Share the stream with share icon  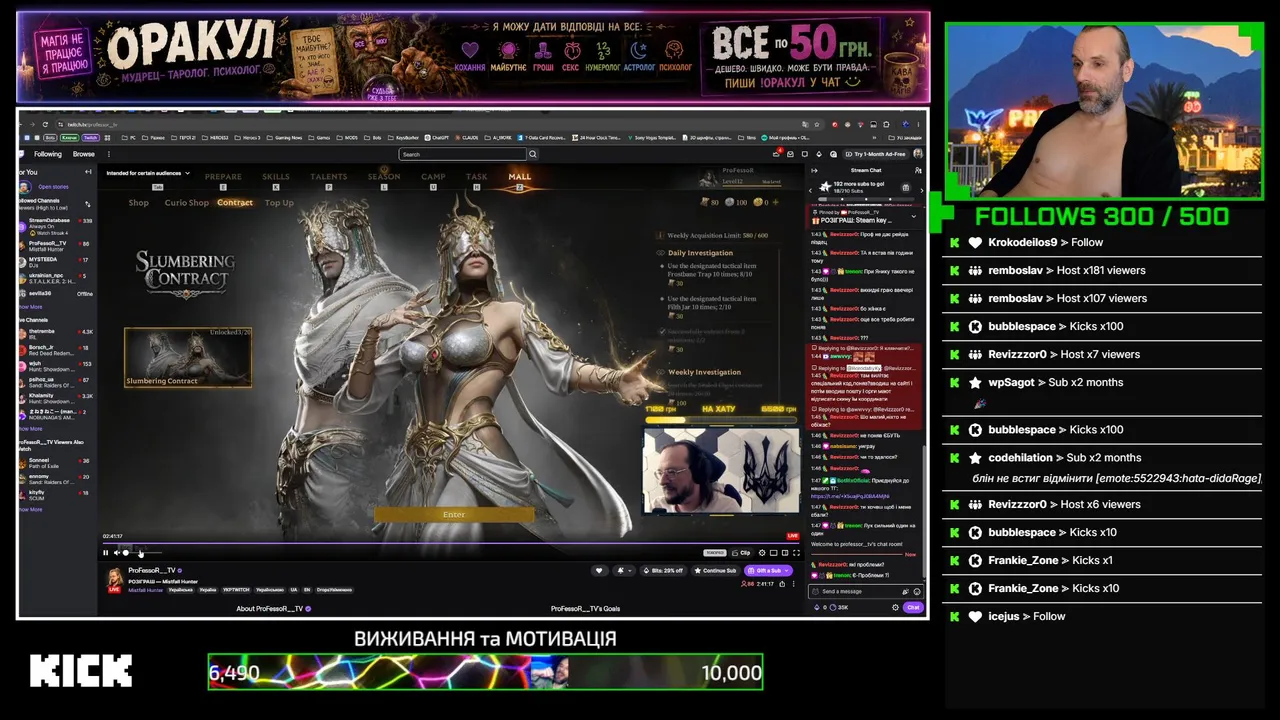pos(780,582)
